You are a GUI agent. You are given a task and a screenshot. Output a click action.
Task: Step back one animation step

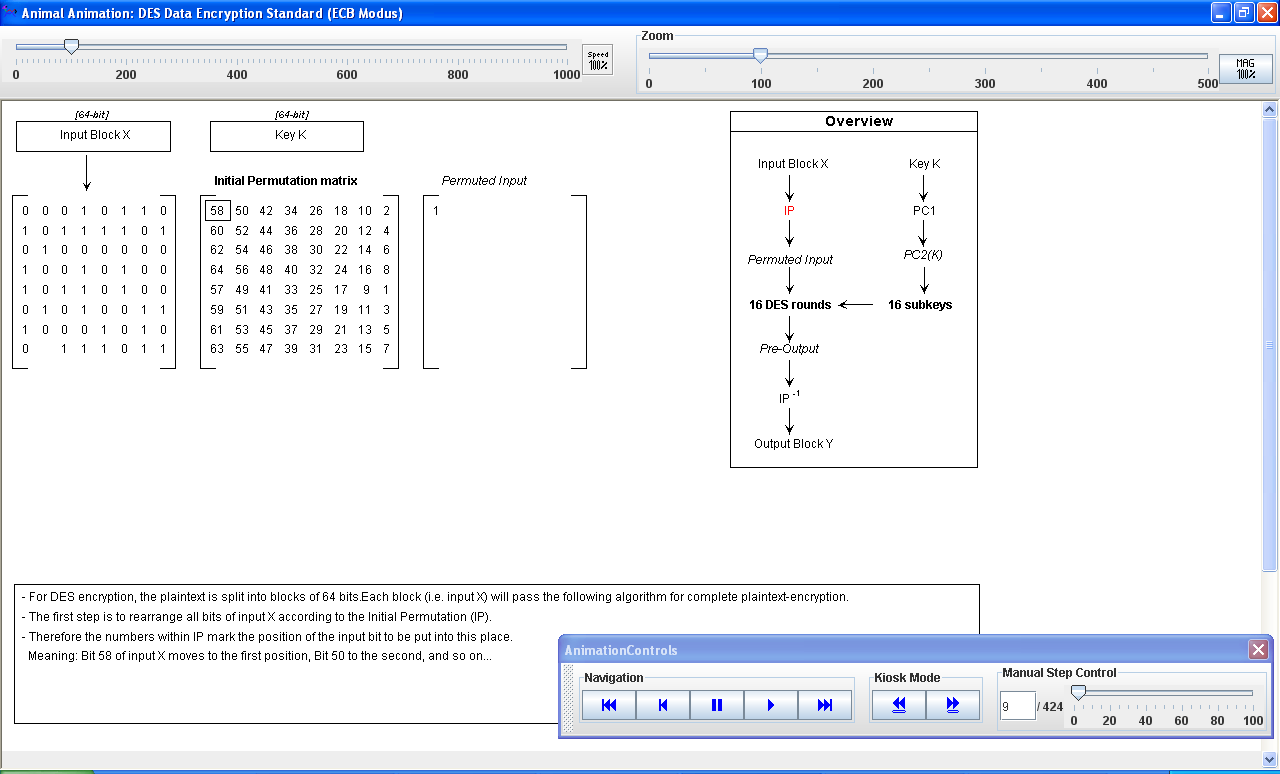coord(663,705)
